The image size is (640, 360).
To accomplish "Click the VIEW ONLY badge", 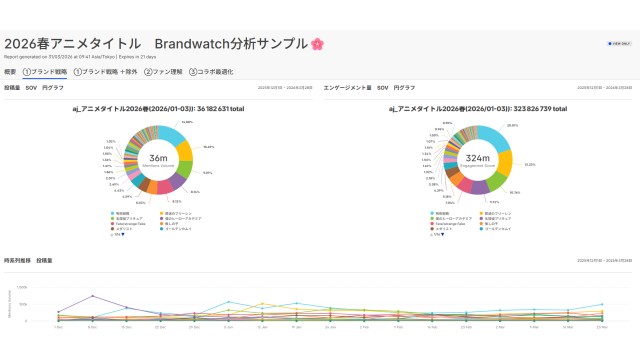I will (619, 44).
